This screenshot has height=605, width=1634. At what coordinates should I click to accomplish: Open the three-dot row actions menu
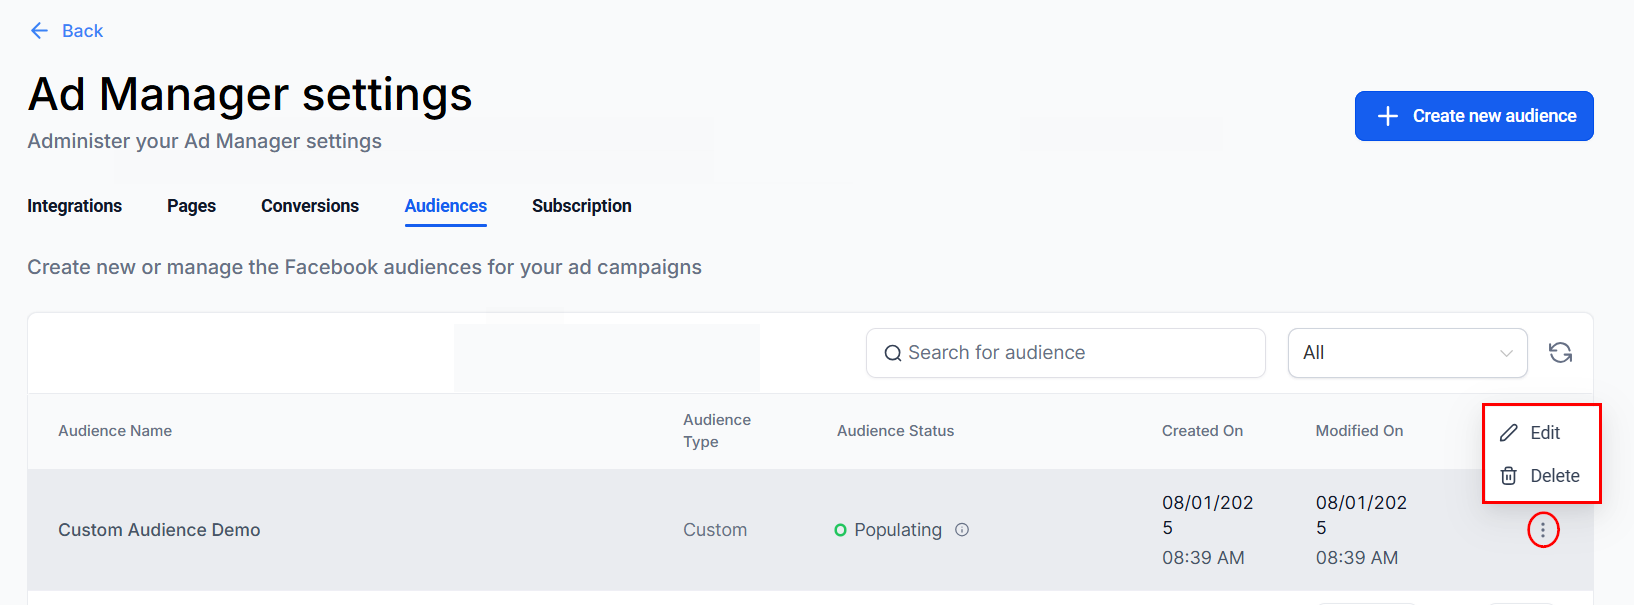(x=1543, y=530)
